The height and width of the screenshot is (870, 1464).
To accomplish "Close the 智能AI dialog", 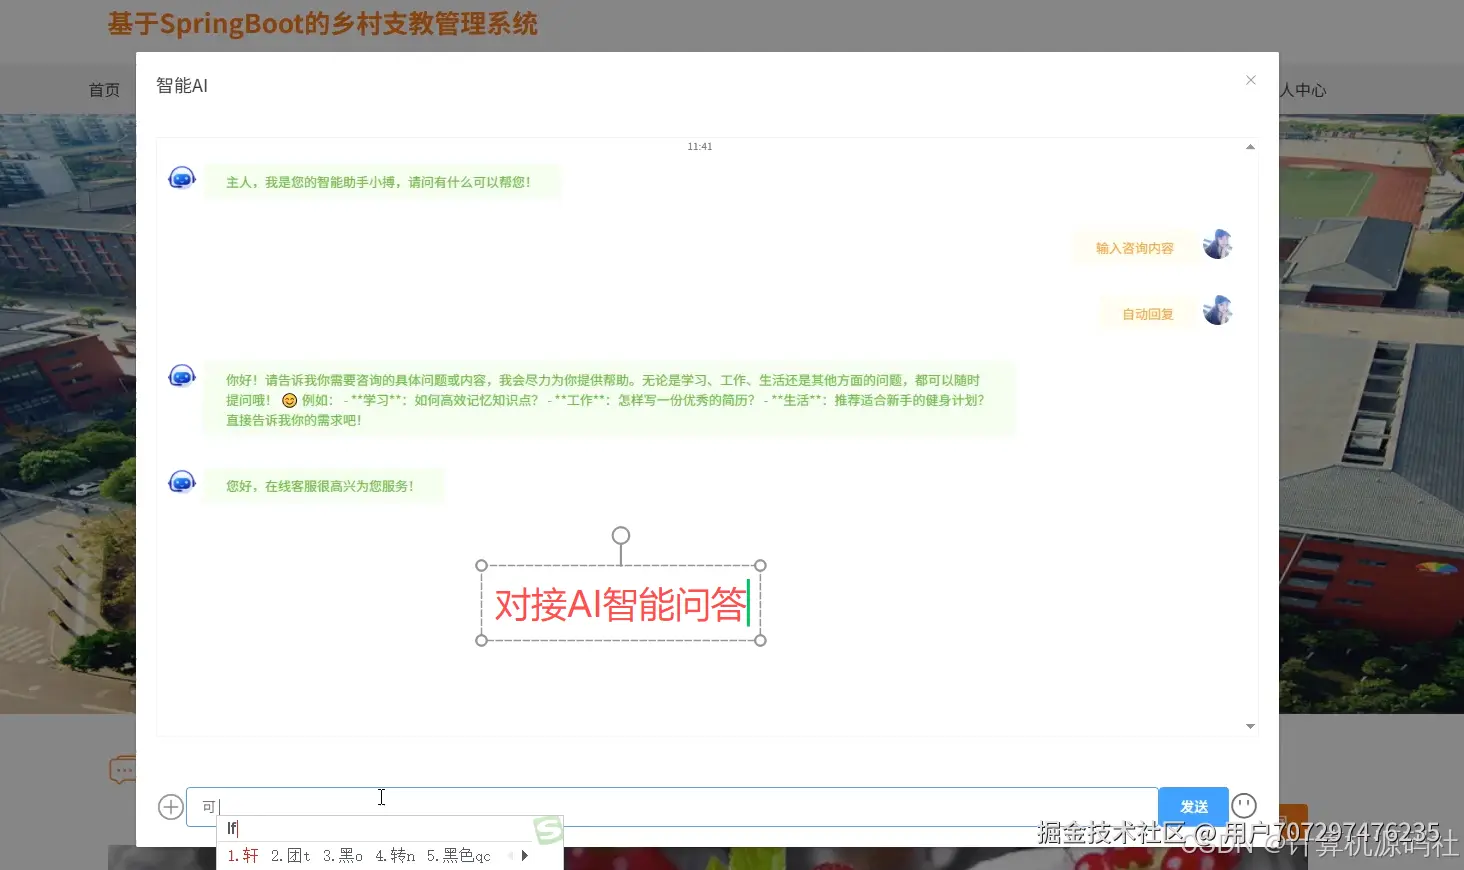I will (x=1250, y=80).
